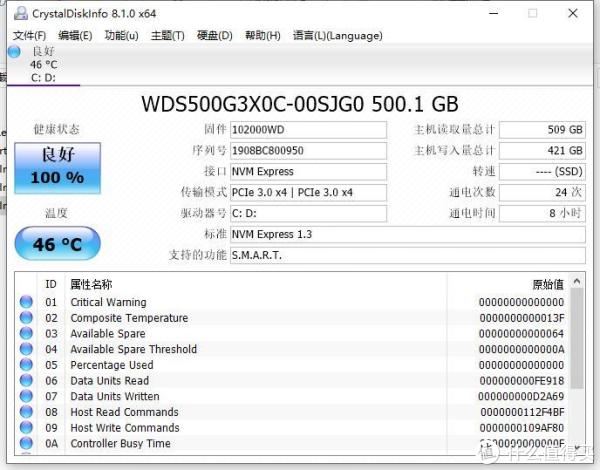Click the 46 °C temperature button
Viewport: 600px width, 470px height.
pos(57,244)
